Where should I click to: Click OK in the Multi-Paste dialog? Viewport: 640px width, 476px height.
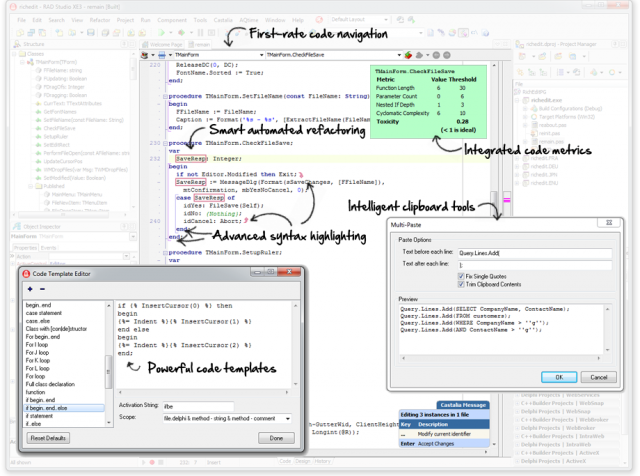(x=559, y=377)
